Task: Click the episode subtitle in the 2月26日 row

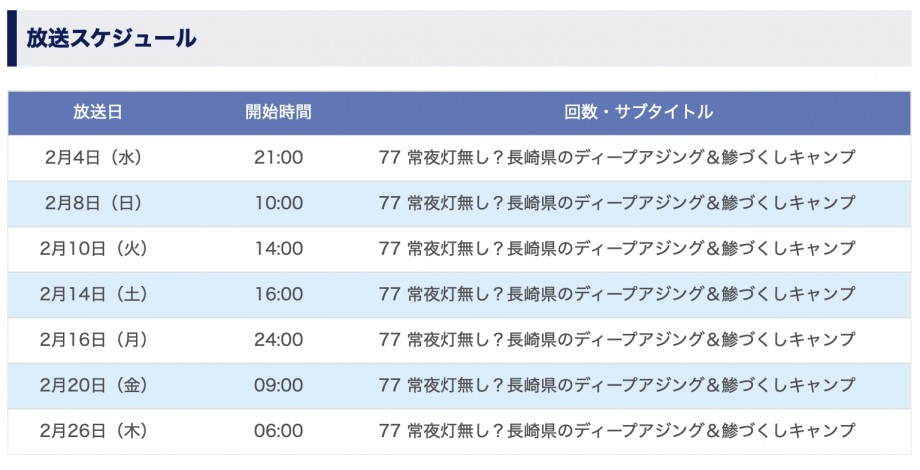Action: [x=618, y=431]
